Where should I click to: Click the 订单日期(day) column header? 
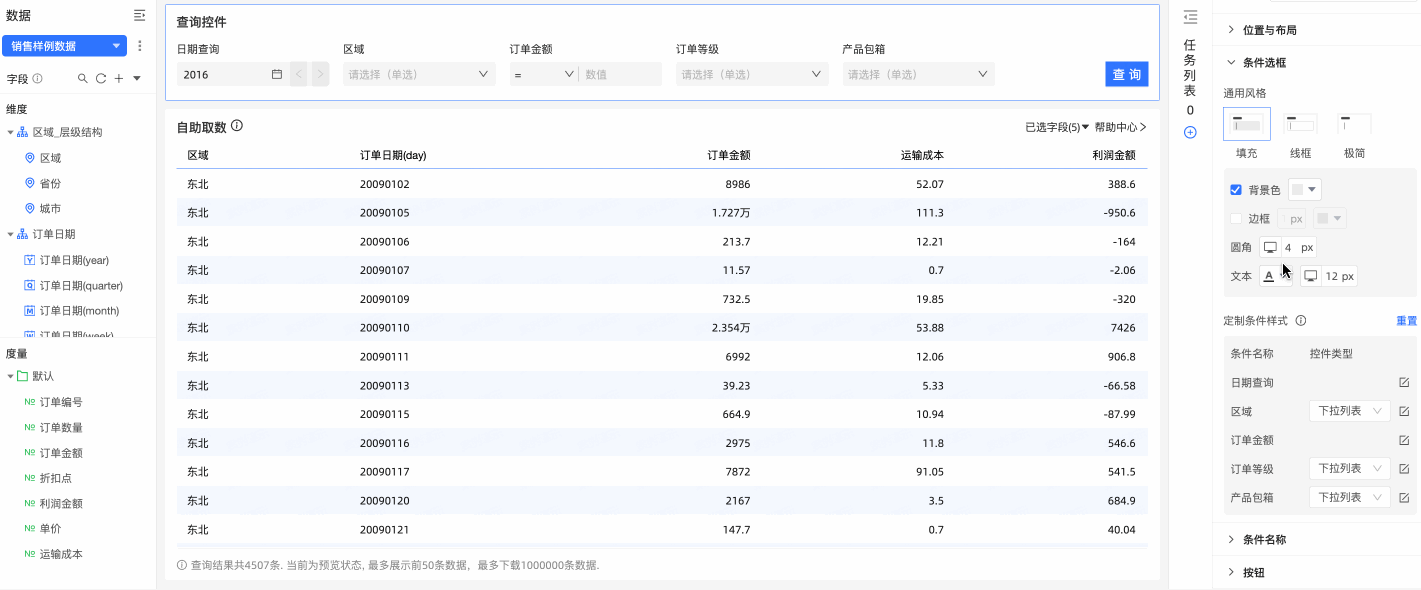(x=393, y=155)
